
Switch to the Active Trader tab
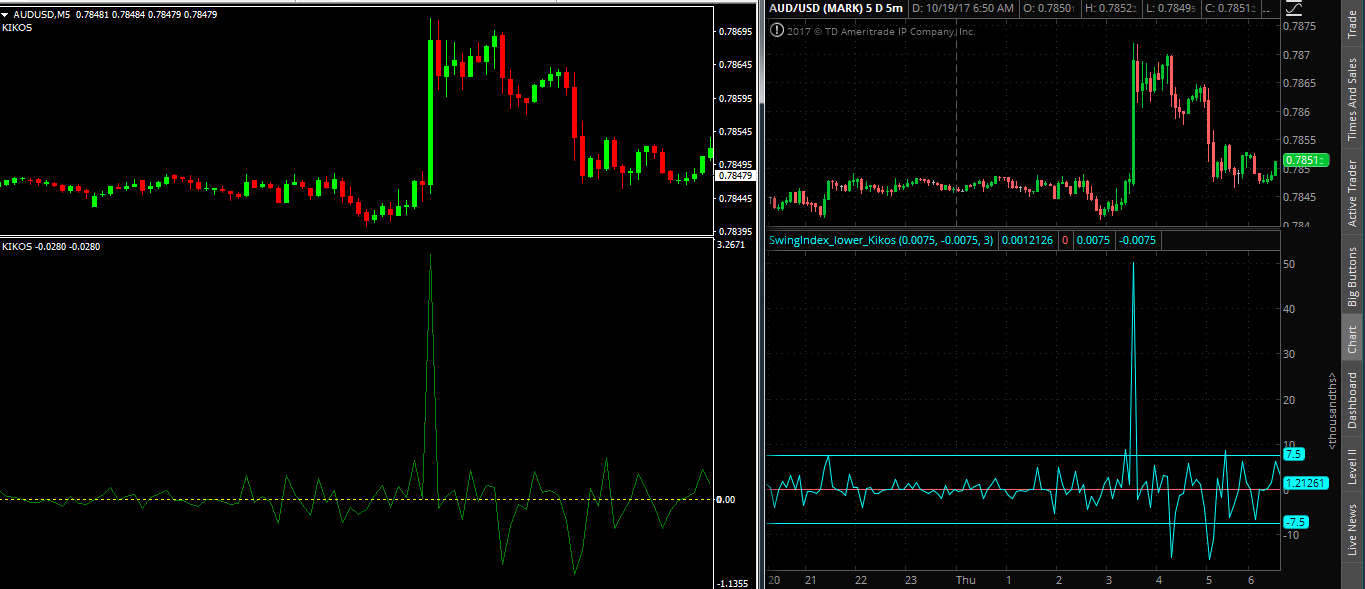[1352, 192]
